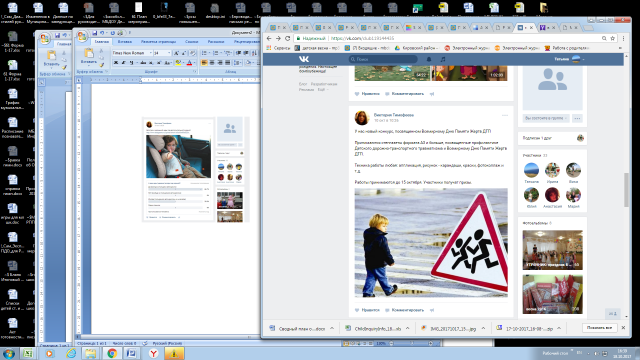Click the VK music note icon

[443, 59]
